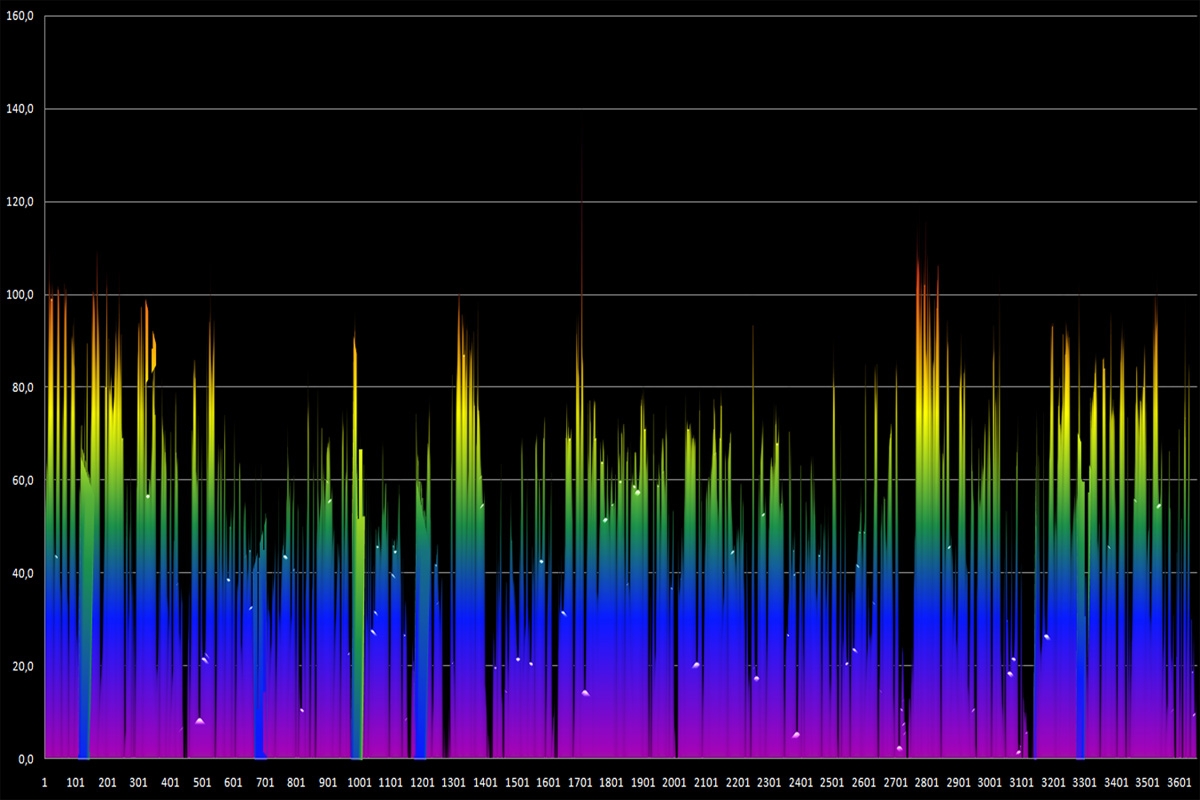Click the x-axis label 3401

tap(1116, 783)
